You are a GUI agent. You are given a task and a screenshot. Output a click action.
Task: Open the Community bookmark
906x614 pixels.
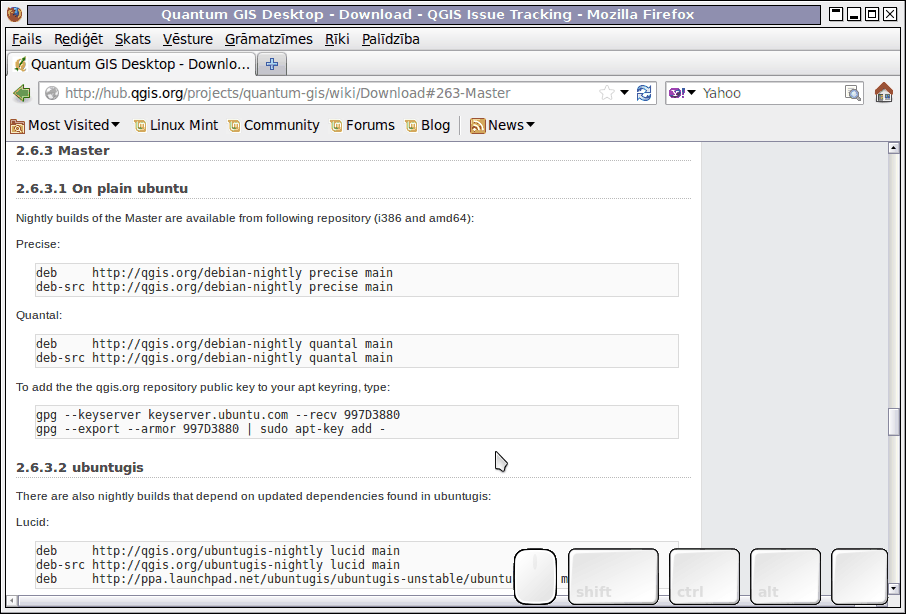coord(274,125)
